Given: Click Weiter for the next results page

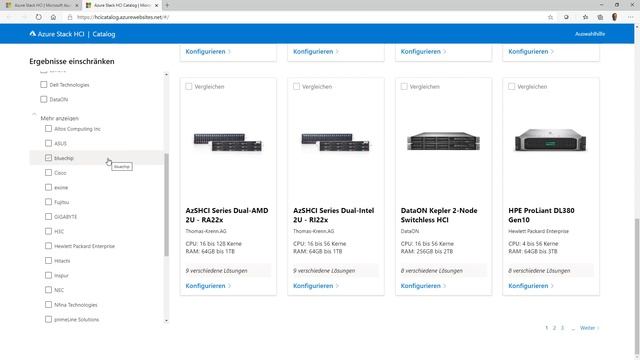Looking at the screenshot, I should tap(589, 328).
